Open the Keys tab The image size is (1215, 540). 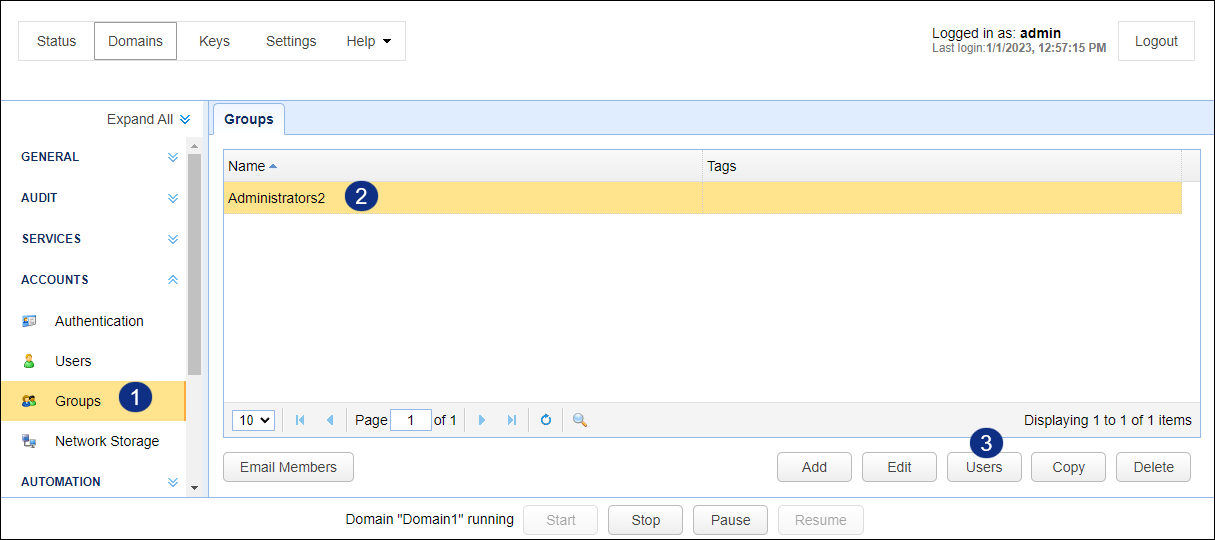[x=214, y=41]
